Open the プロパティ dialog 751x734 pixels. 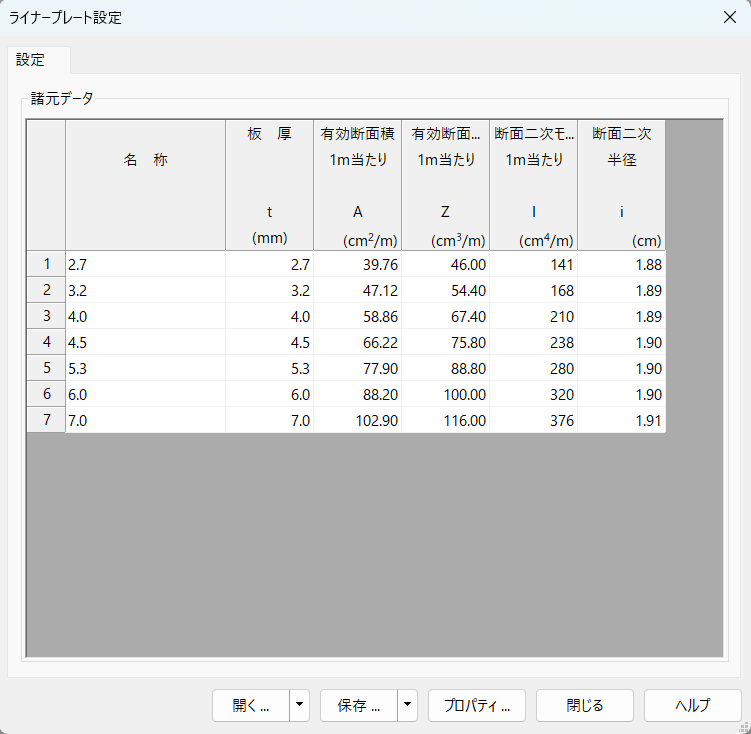coord(477,705)
